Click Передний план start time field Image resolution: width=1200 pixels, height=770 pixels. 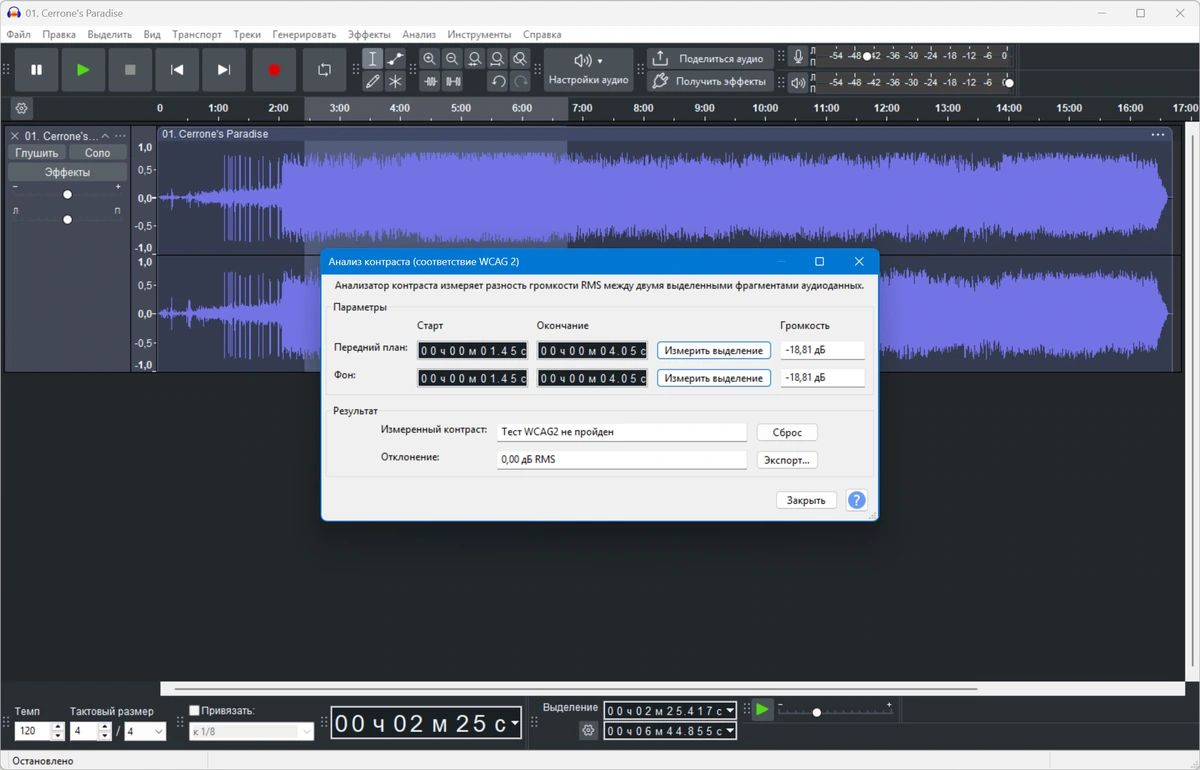tap(472, 350)
